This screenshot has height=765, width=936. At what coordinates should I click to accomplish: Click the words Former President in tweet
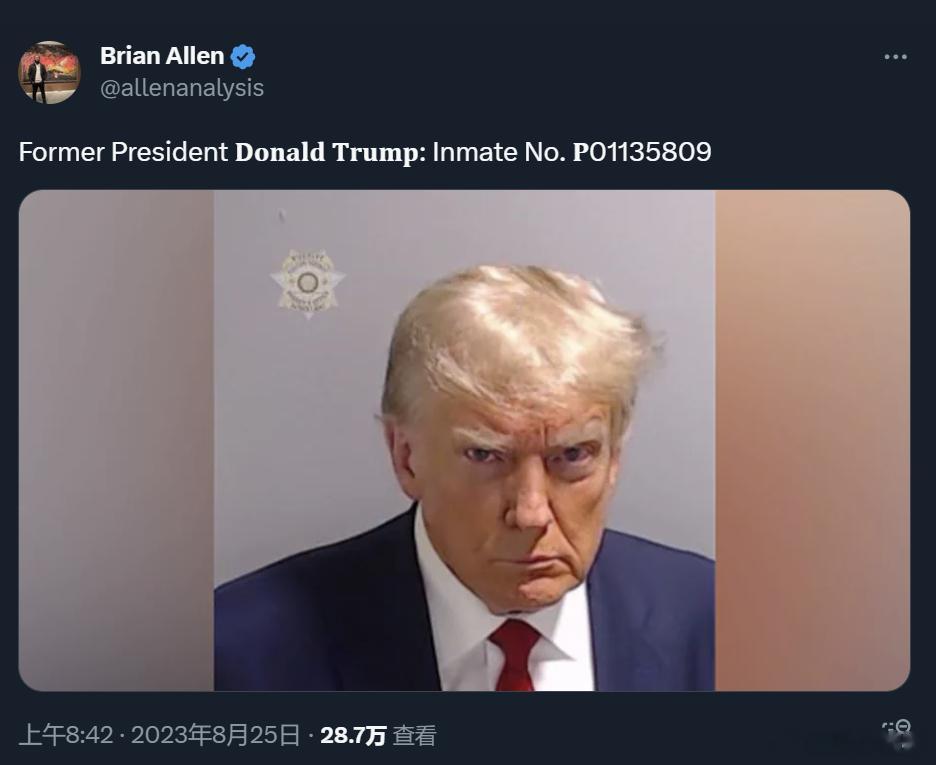[x=124, y=152]
